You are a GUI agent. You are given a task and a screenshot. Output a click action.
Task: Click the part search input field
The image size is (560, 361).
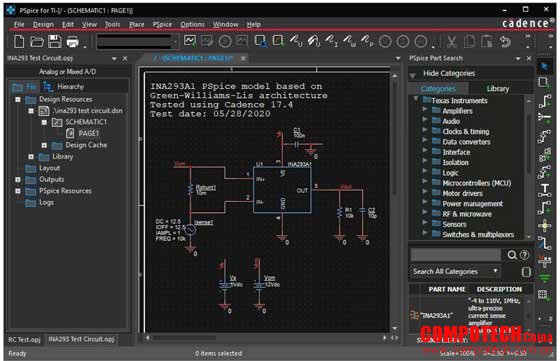click(x=456, y=255)
